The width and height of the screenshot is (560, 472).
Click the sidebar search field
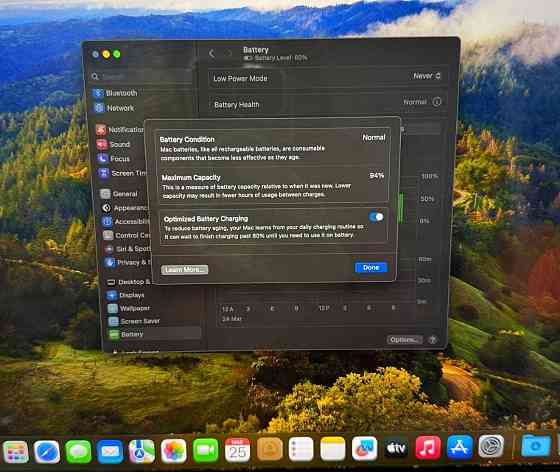pos(141,76)
